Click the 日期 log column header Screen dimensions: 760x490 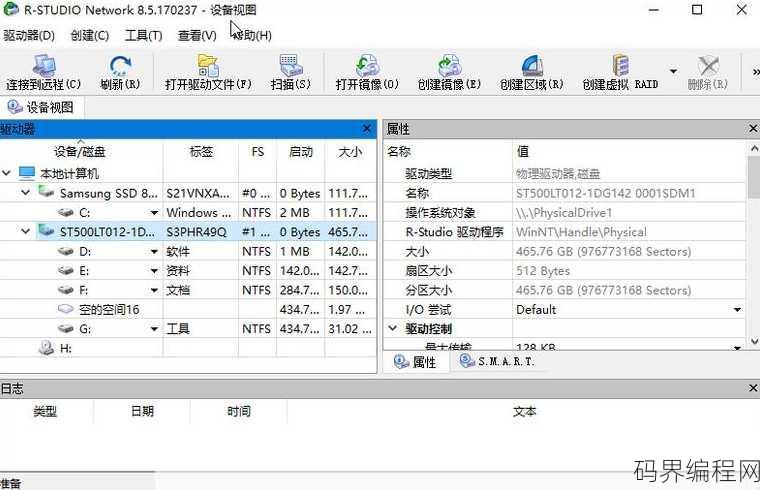tap(142, 411)
